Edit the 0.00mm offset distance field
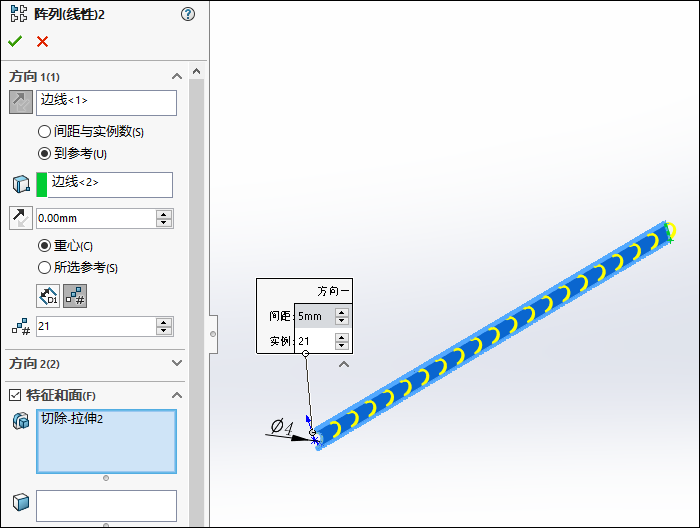Viewport: 700px width, 528px height. click(96, 218)
